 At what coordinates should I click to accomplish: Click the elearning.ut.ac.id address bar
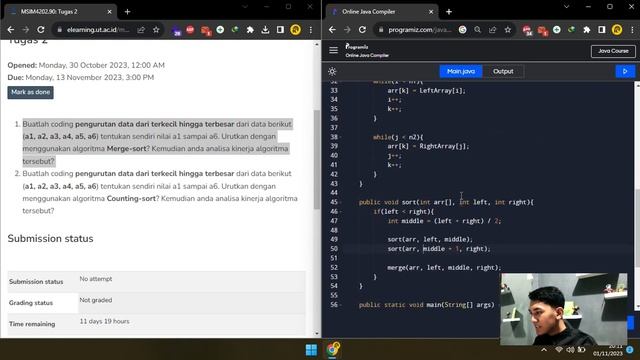coord(98,30)
